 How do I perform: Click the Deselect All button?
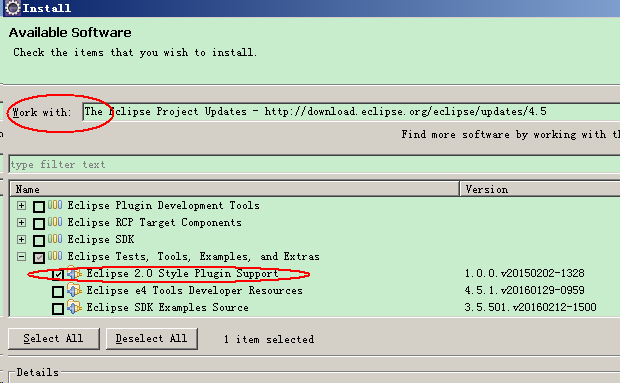pyautogui.click(x=152, y=339)
